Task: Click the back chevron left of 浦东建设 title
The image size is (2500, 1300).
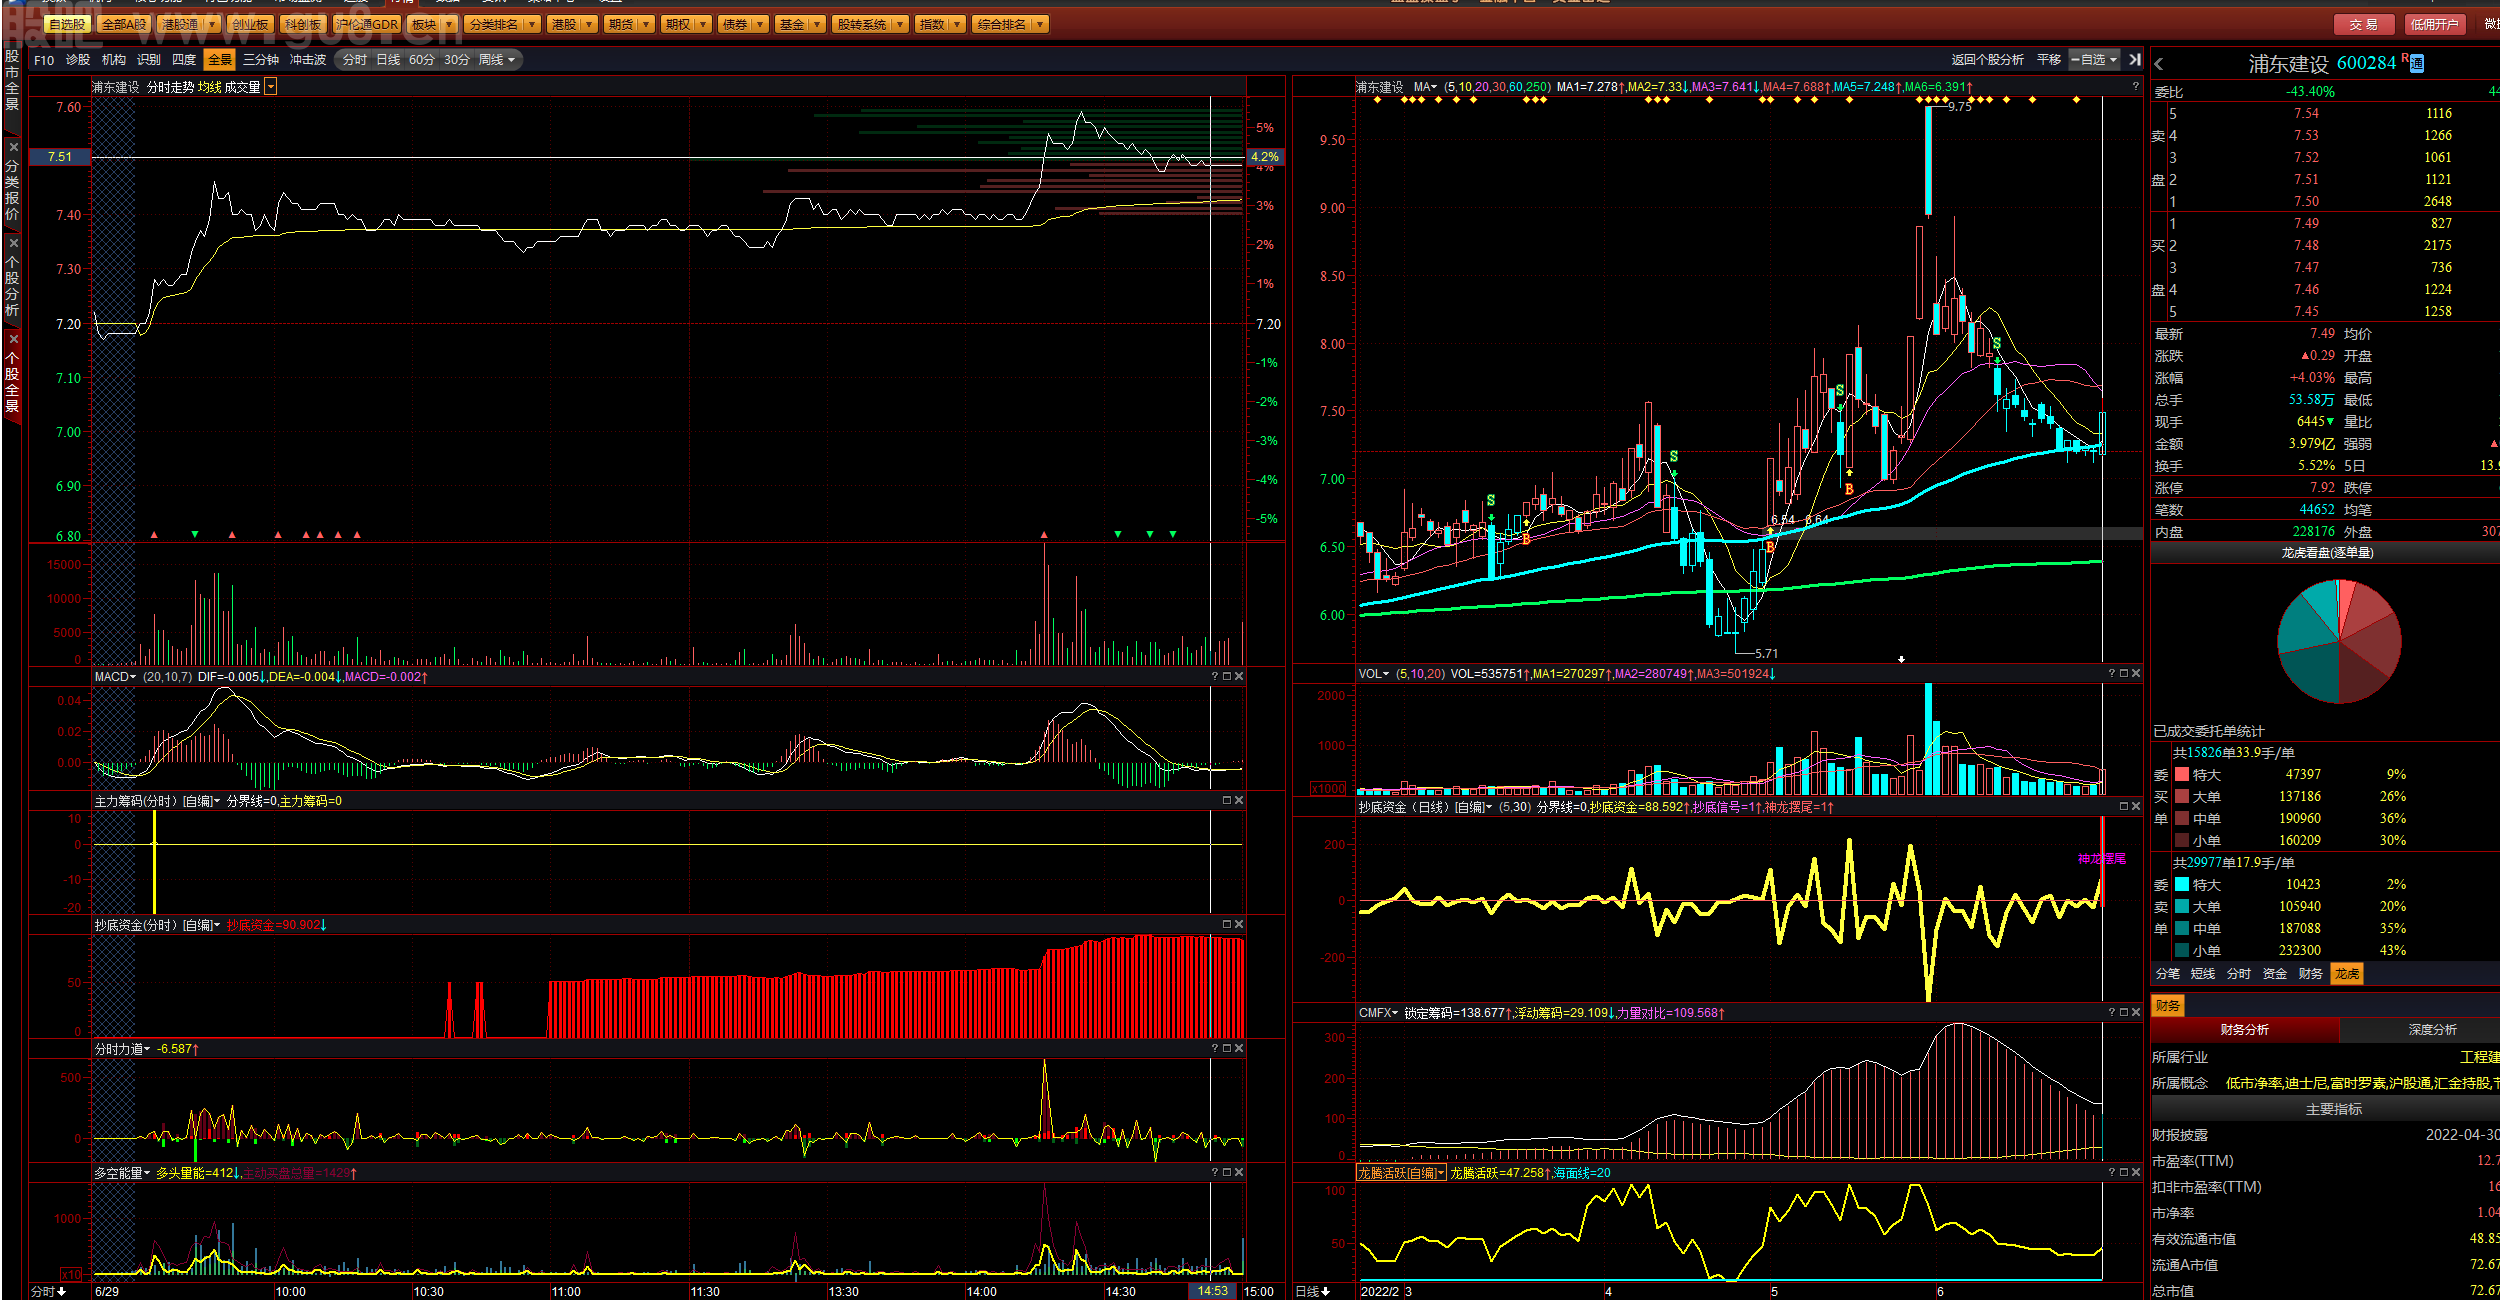Action: click(x=2159, y=64)
